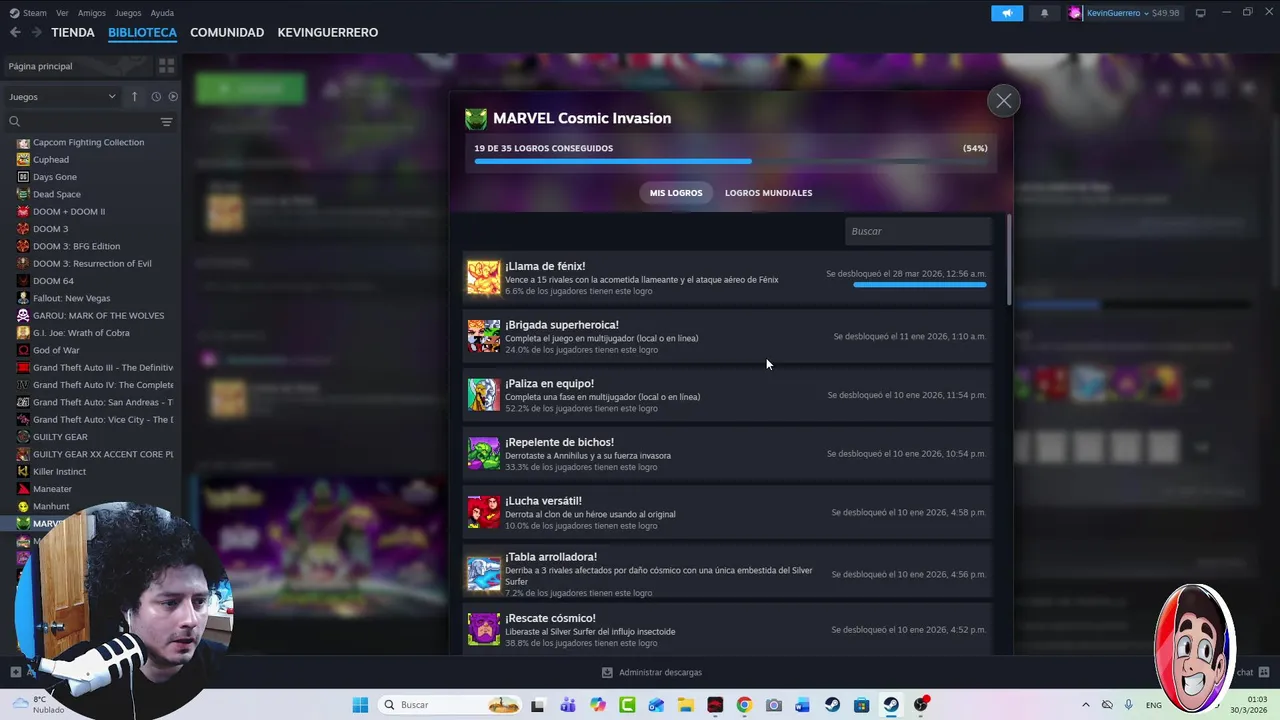
Task: Select DOOM 64 in the library list
Action: (x=53, y=281)
